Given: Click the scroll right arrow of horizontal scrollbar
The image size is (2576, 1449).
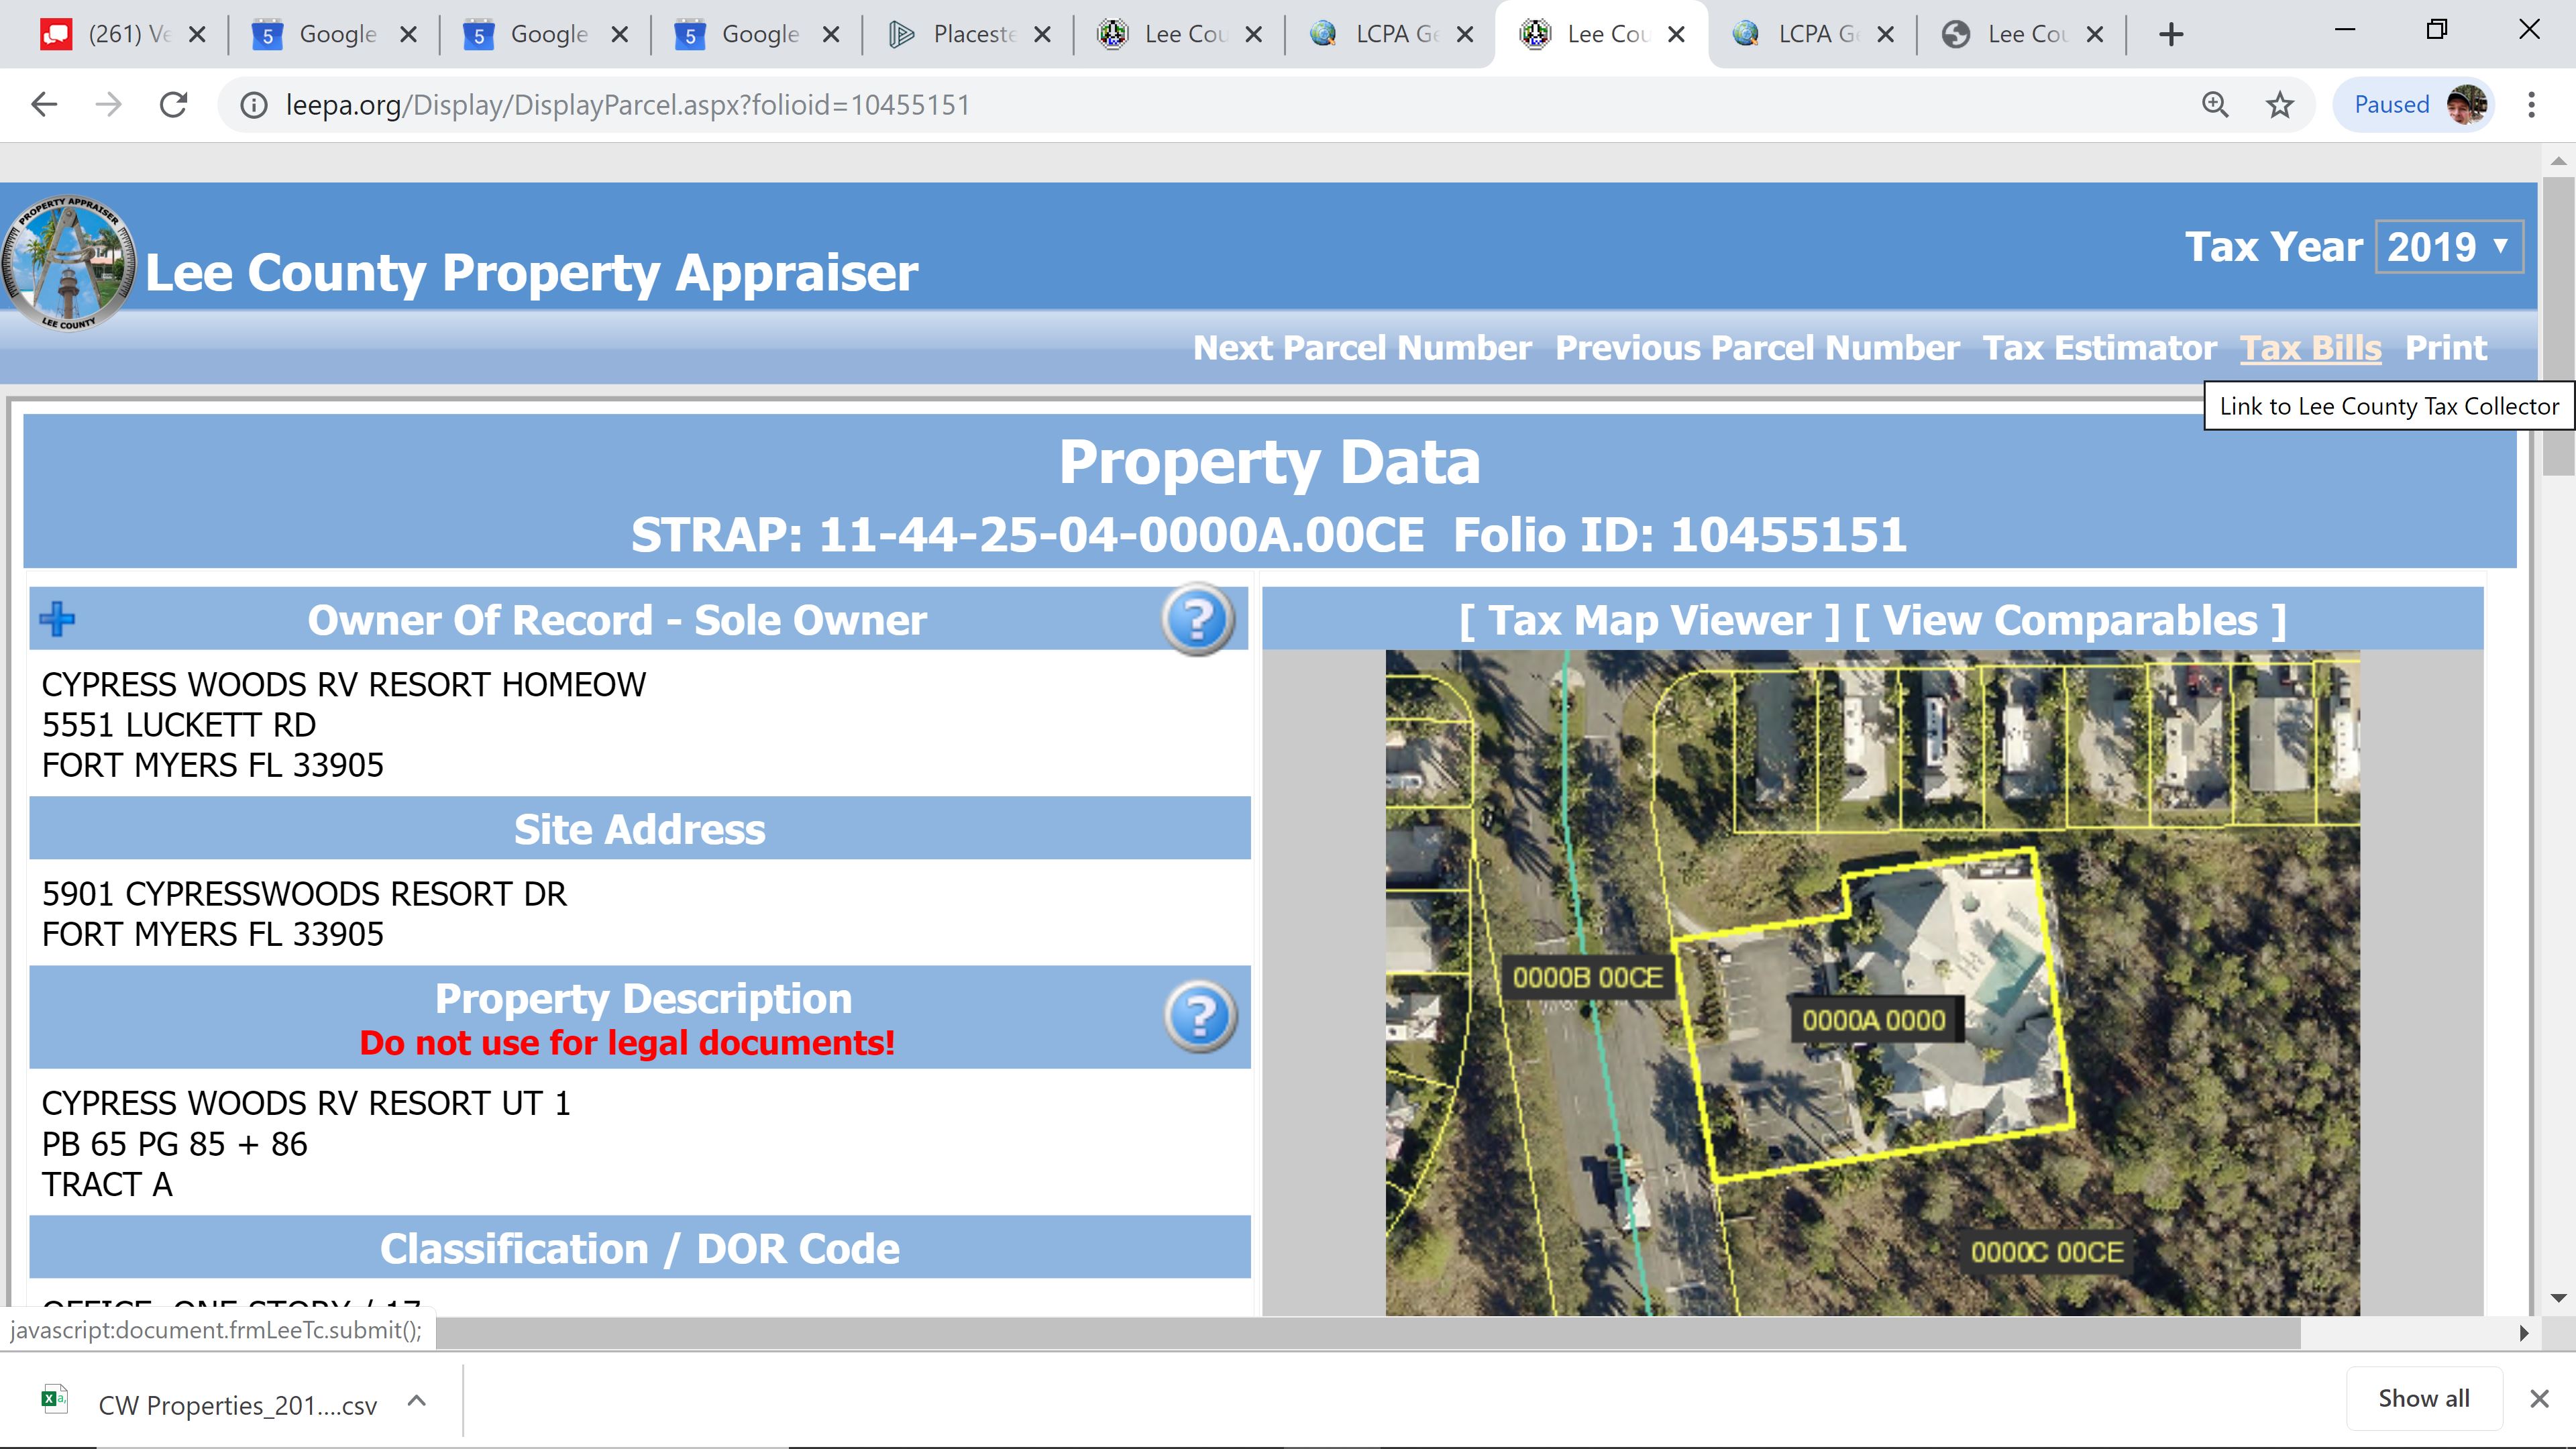Looking at the screenshot, I should coord(2523,1333).
